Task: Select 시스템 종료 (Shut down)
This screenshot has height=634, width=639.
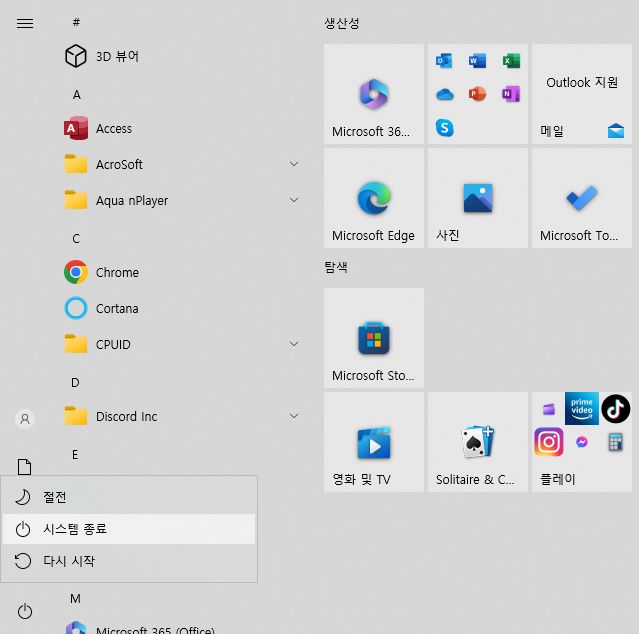Action: 129,529
